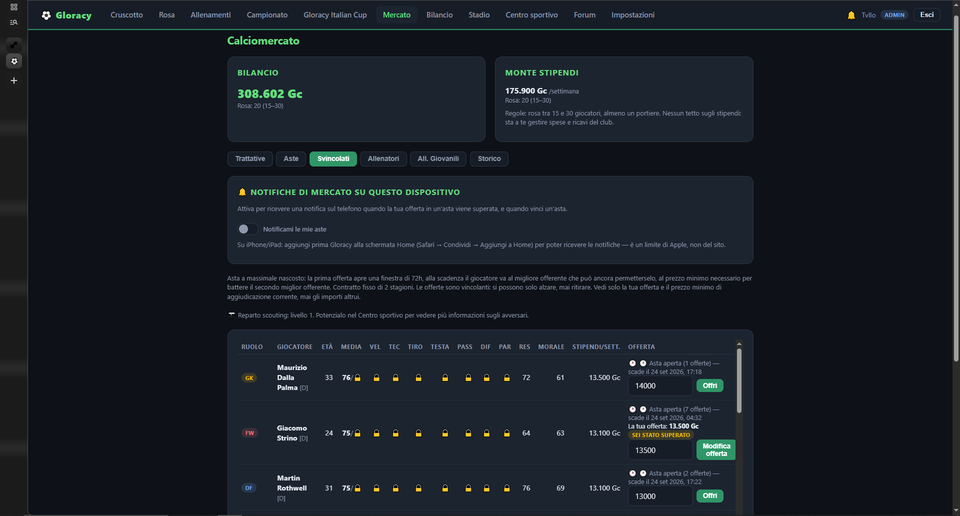This screenshot has width=960, height=516.
Task: Click the PAR lock in Maurizio Dalla Palma row
Action: 506,378
